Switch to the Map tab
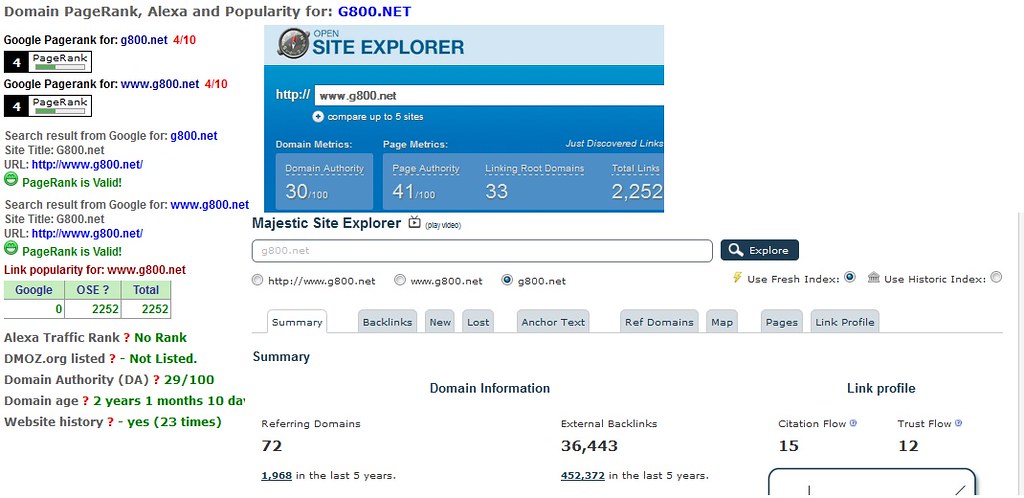 pyautogui.click(x=722, y=322)
